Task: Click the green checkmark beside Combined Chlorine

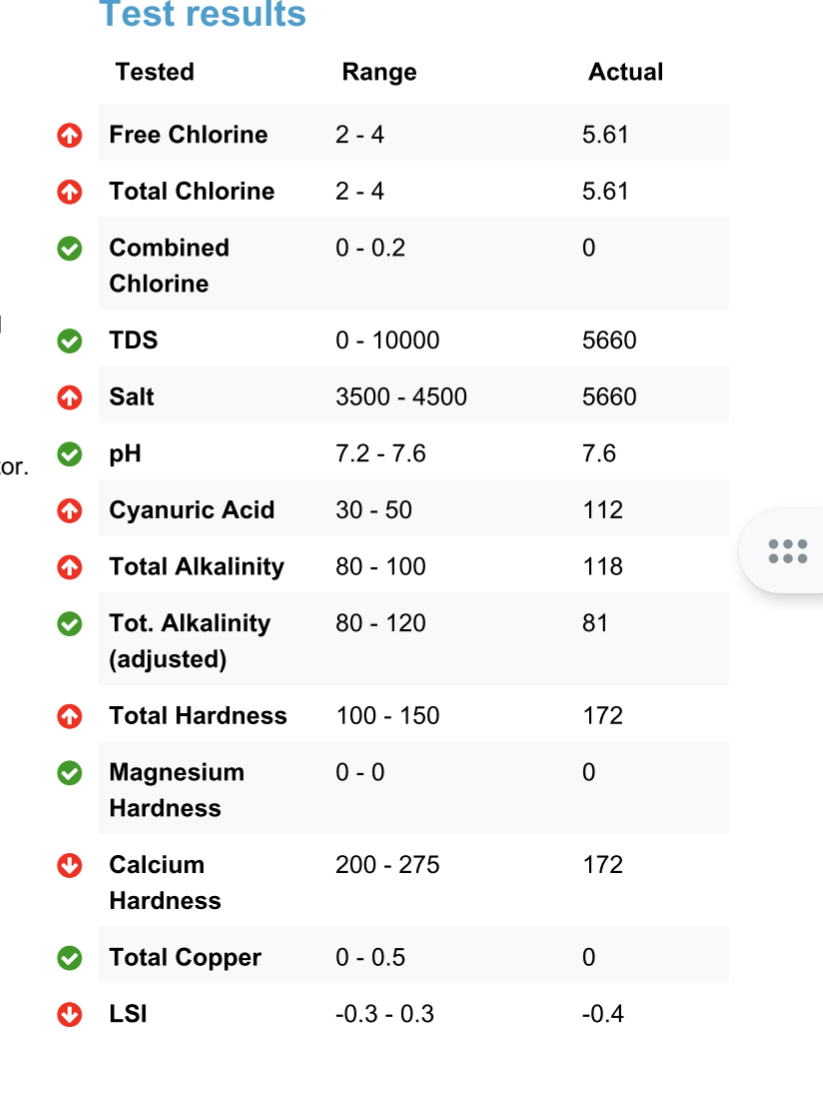Action: 70,248
